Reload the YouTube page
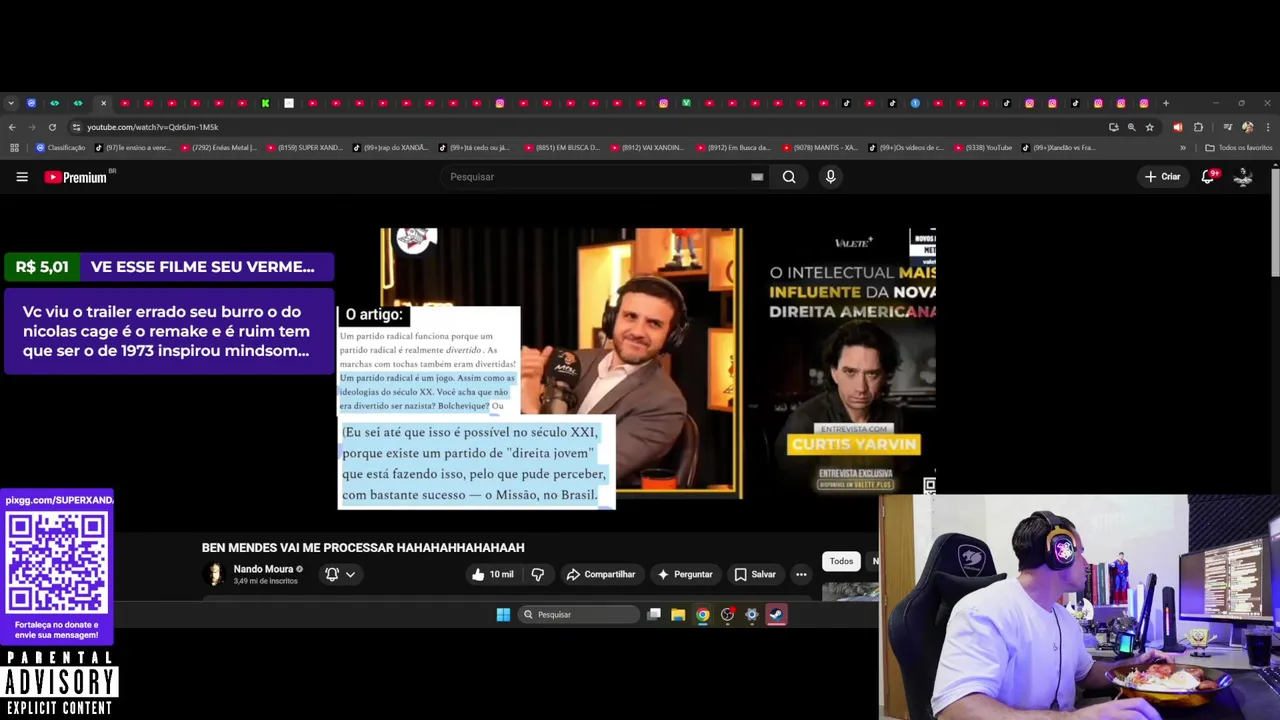 52,127
